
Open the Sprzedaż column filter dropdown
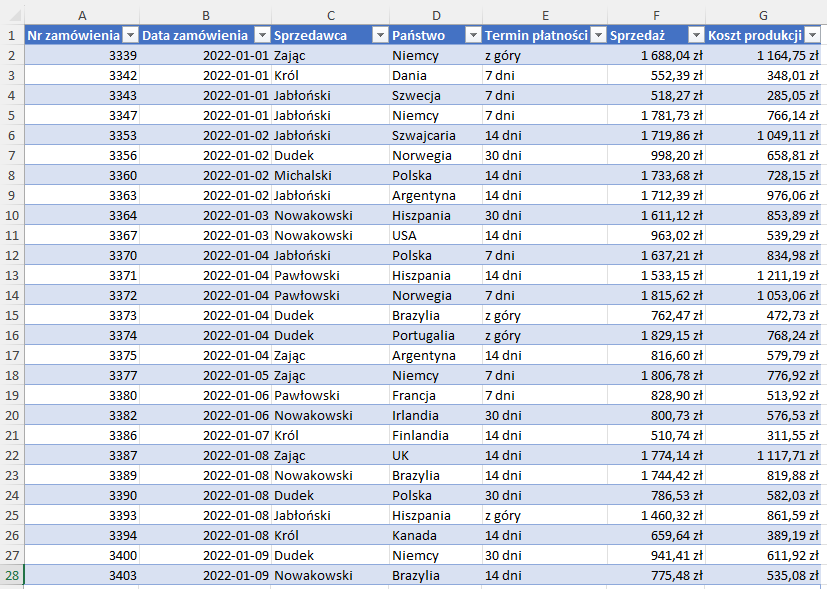[x=695, y=35]
